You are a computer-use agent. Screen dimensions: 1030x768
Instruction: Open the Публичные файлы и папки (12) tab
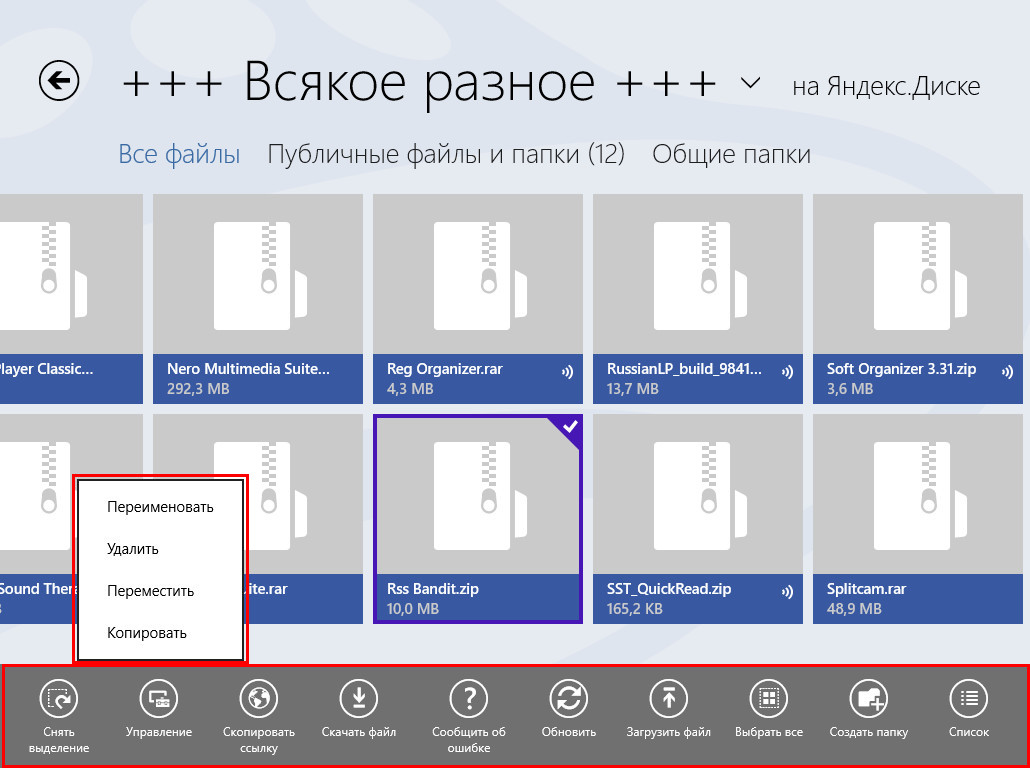click(446, 154)
